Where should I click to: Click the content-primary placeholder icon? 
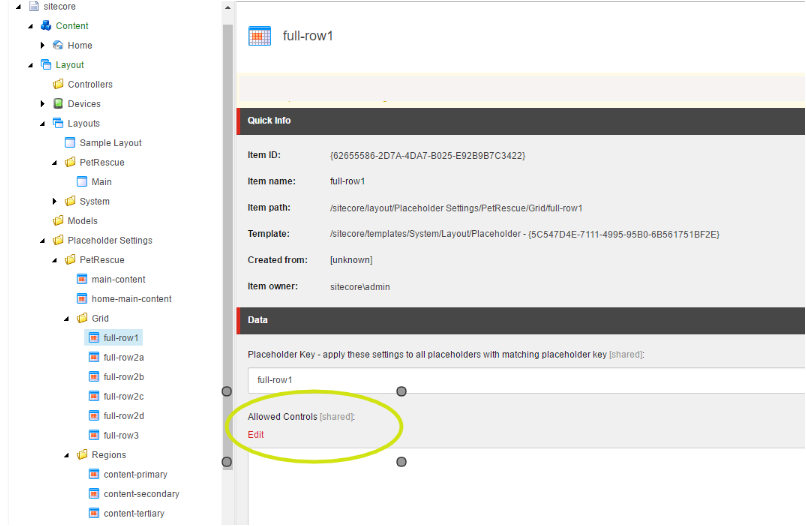[94, 474]
